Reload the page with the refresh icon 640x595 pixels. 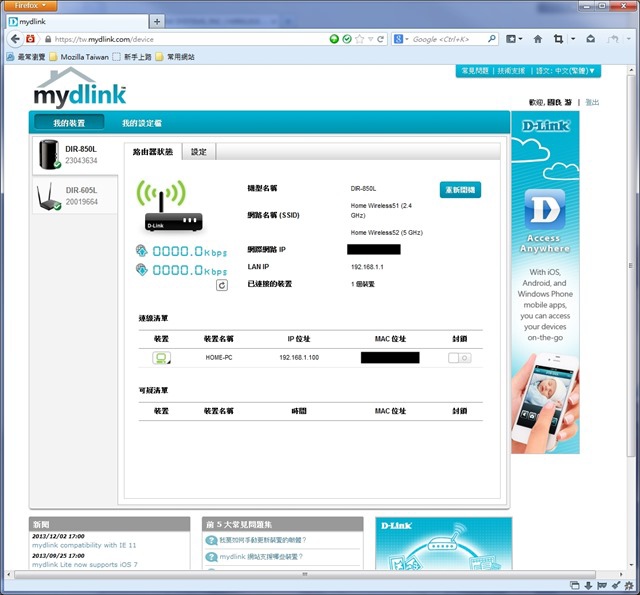[380, 39]
